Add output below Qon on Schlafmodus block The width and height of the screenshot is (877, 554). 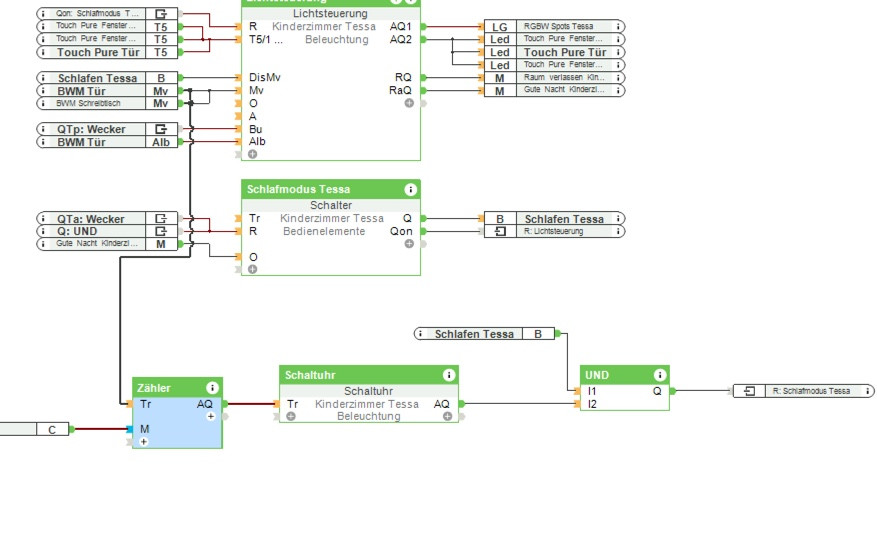point(409,244)
